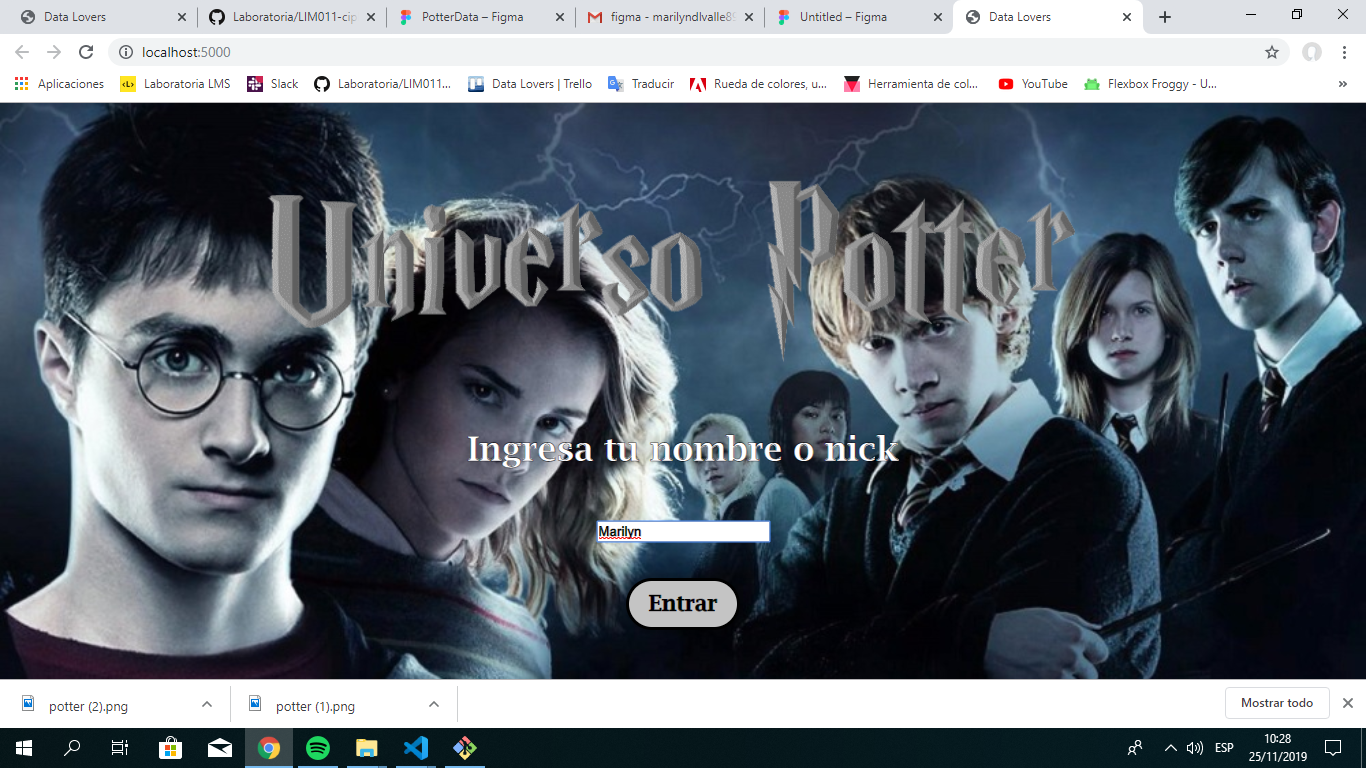Switch to the PotterData – Figma tab
The image size is (1366, 768).
pos(480,17)
